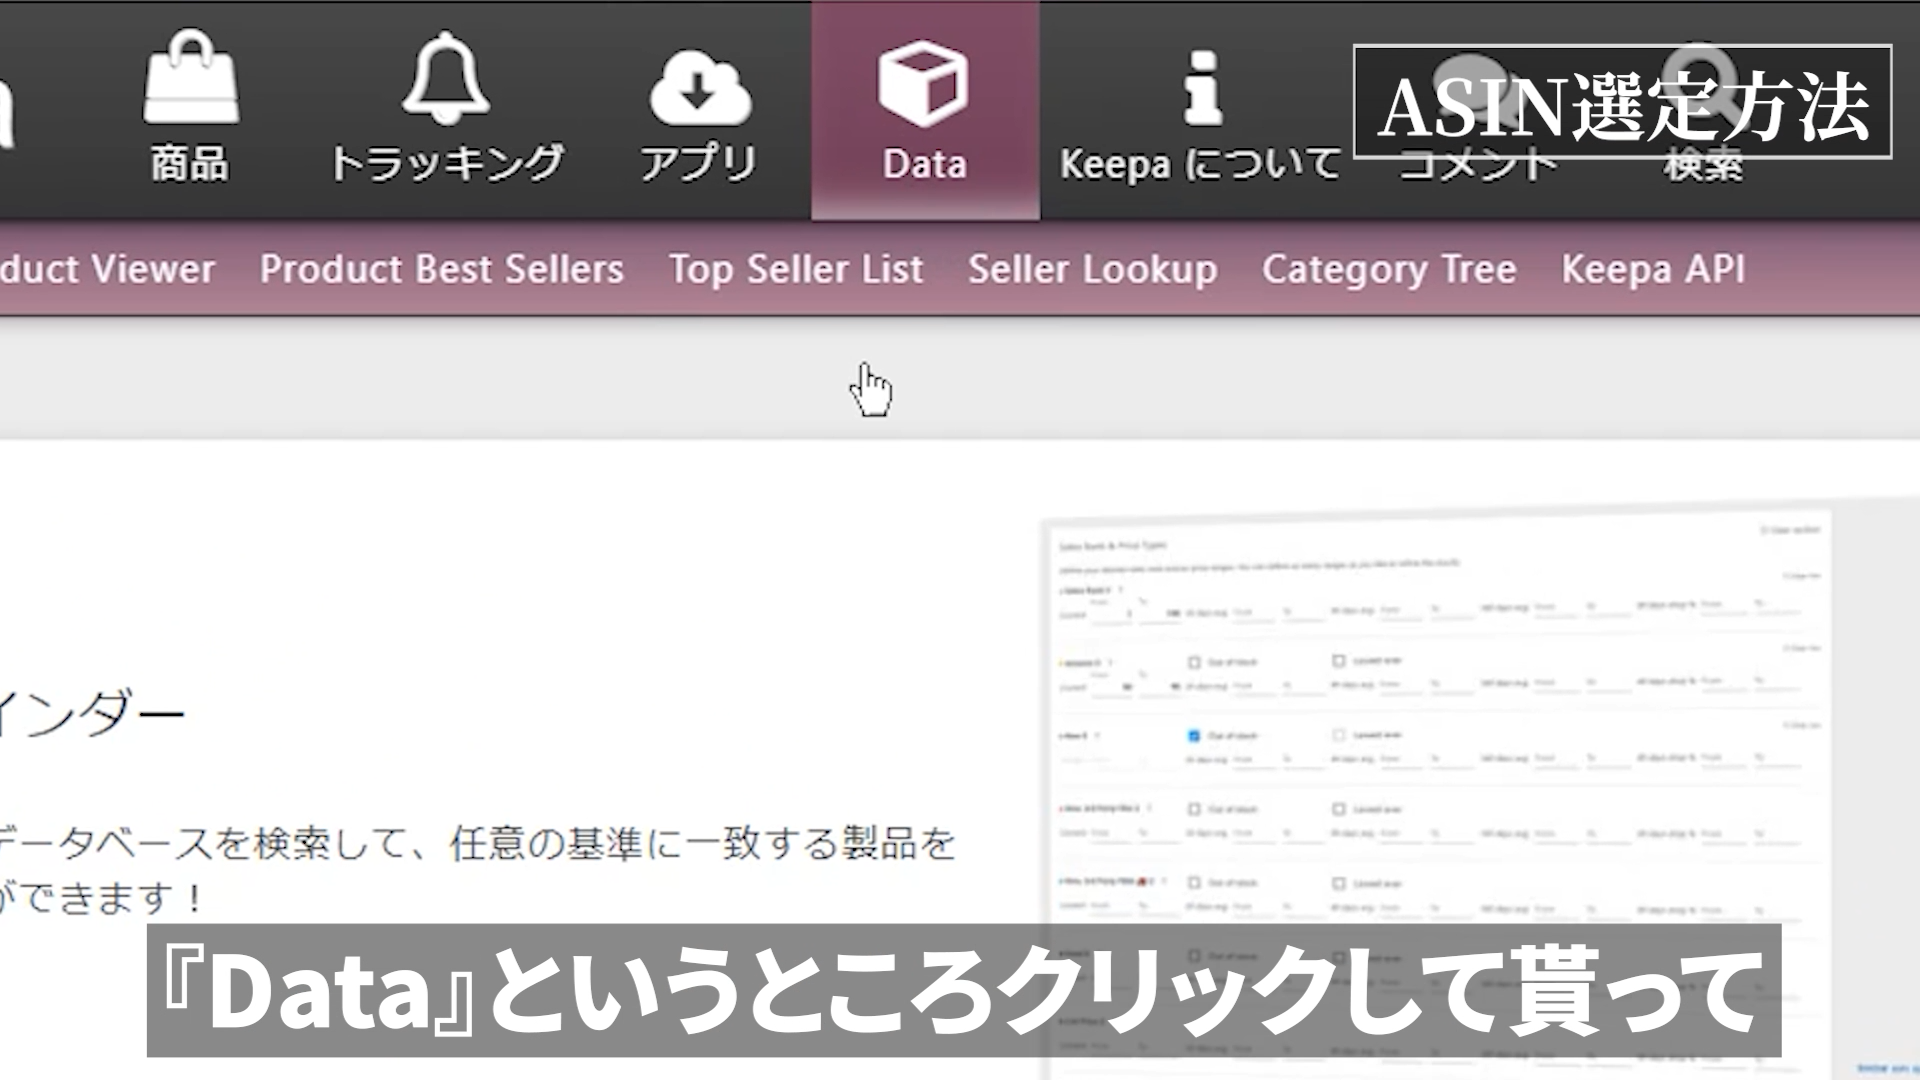Image resolution: width=1920 pixels, height=1080 pixels.
Task: Check the first Lowest ever checkbox
Action: (x=1338, y=661)
